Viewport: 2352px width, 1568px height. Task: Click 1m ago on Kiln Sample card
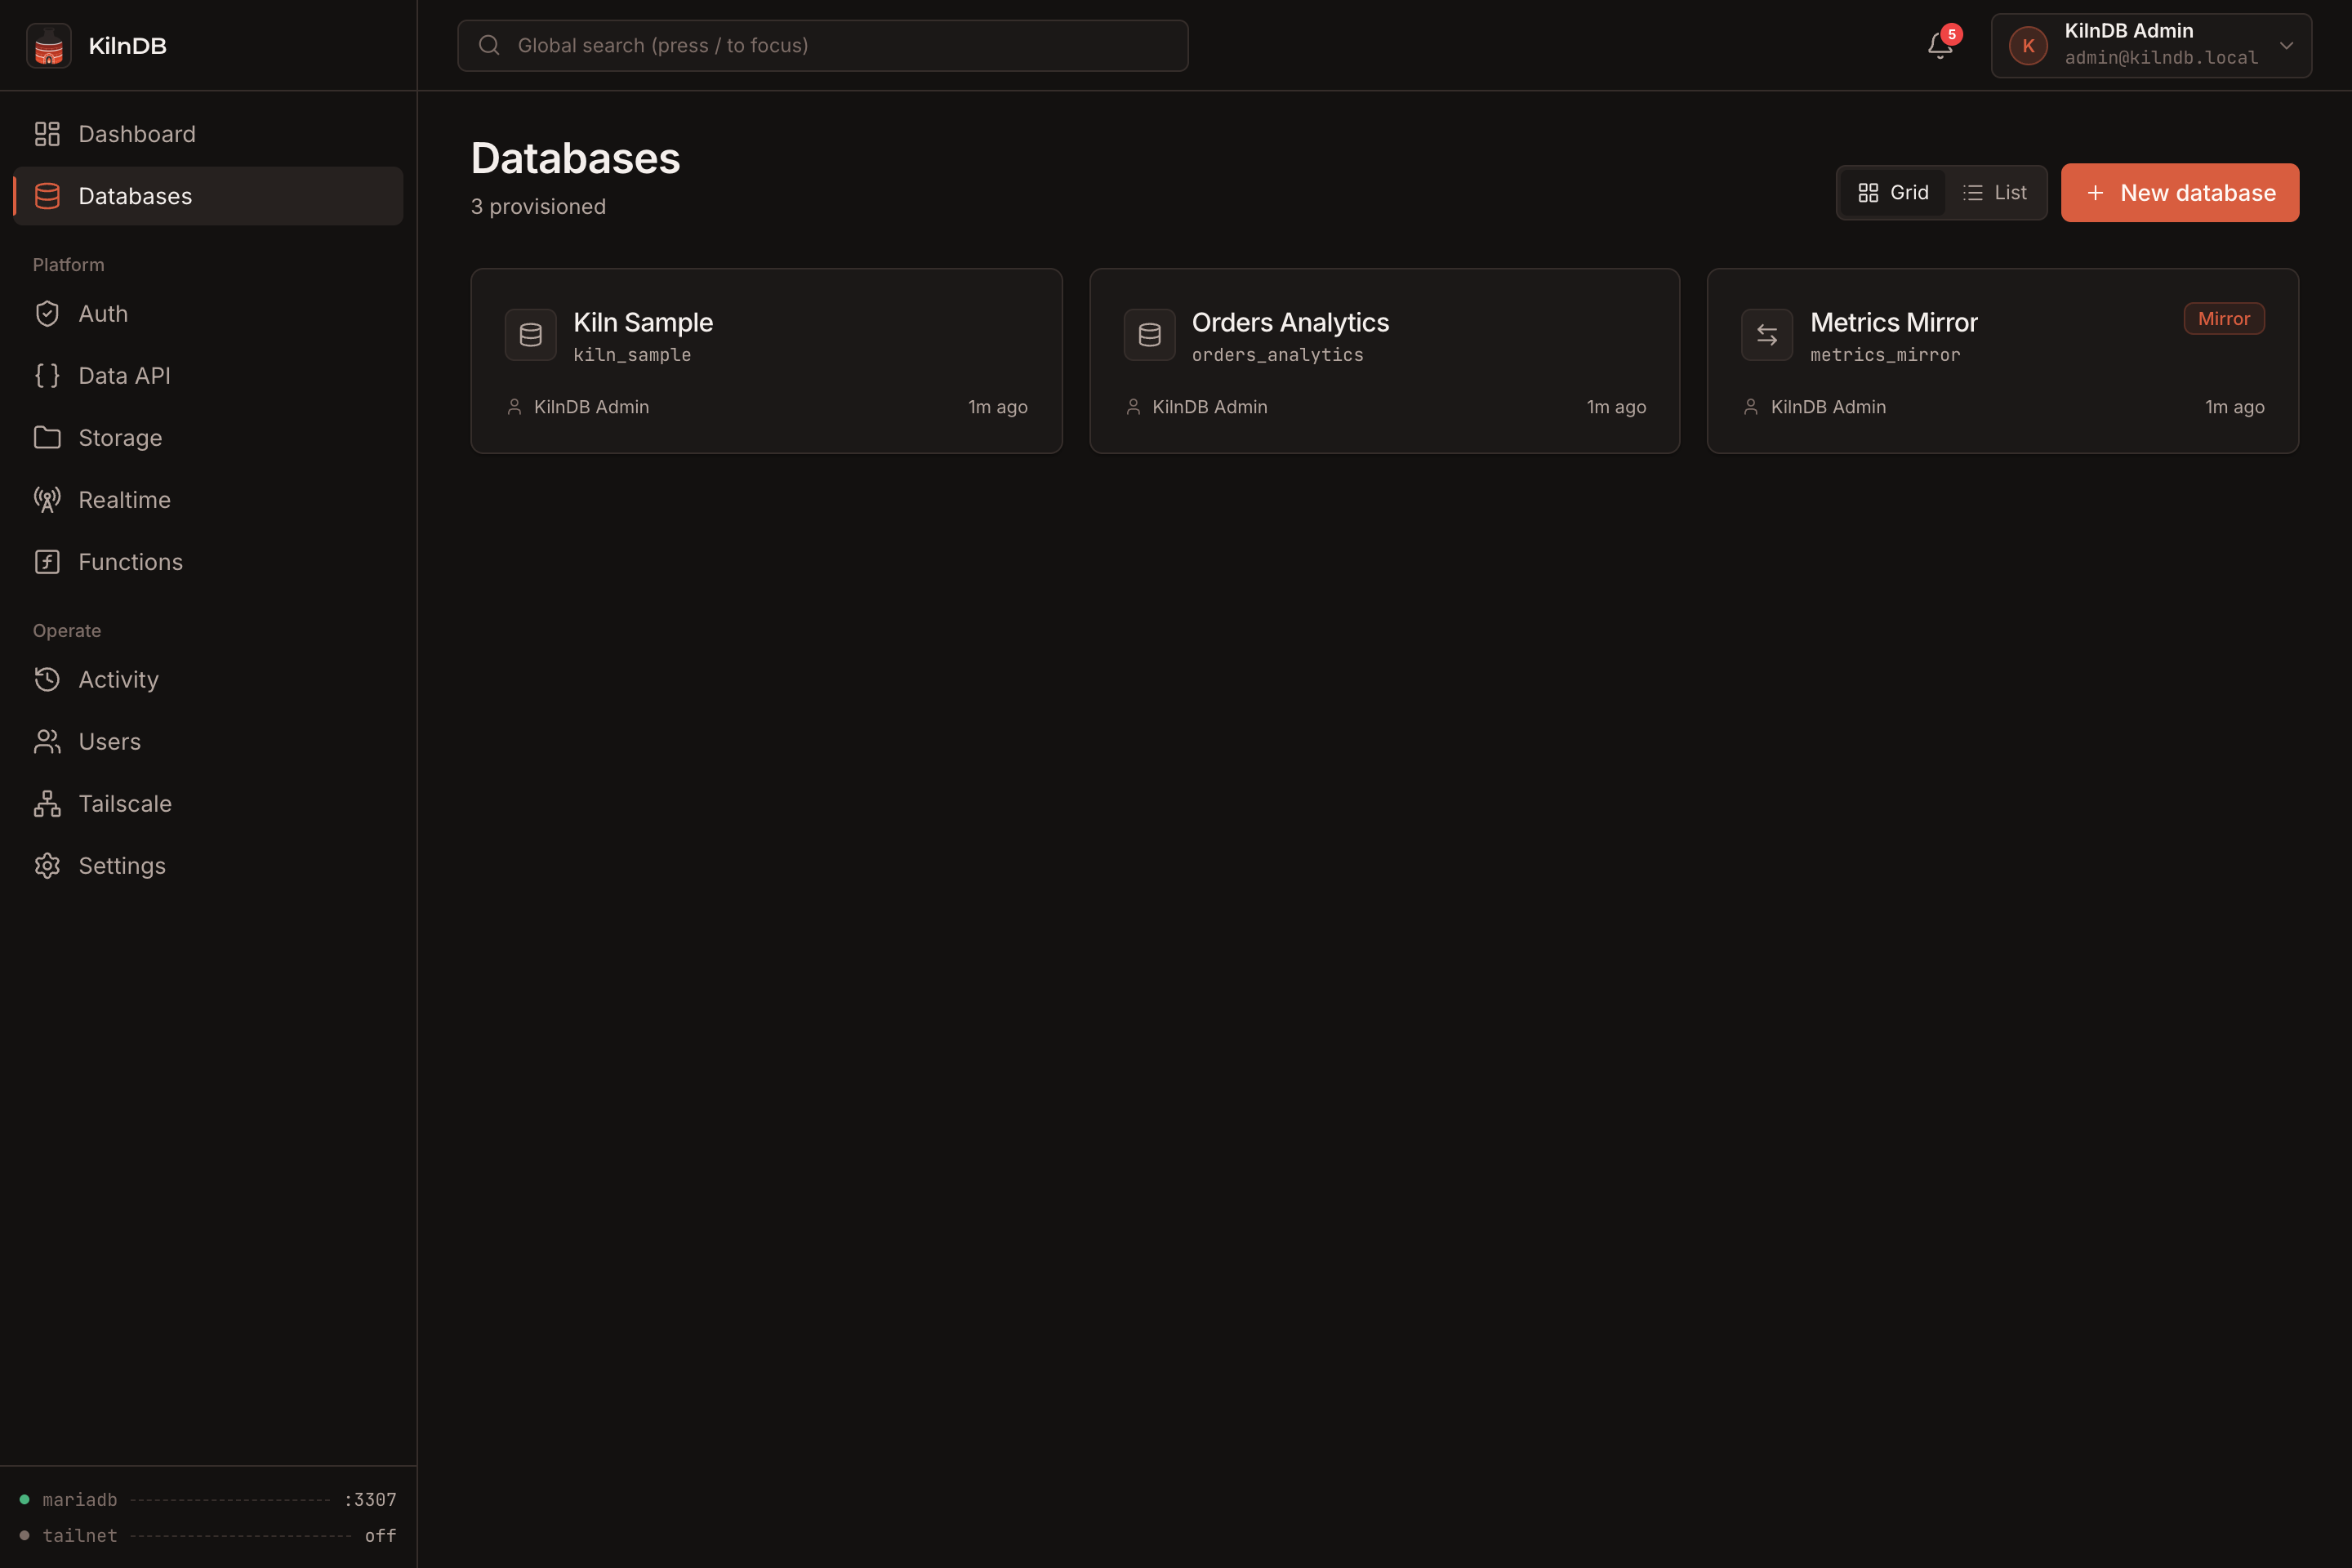tap(997, 407)
